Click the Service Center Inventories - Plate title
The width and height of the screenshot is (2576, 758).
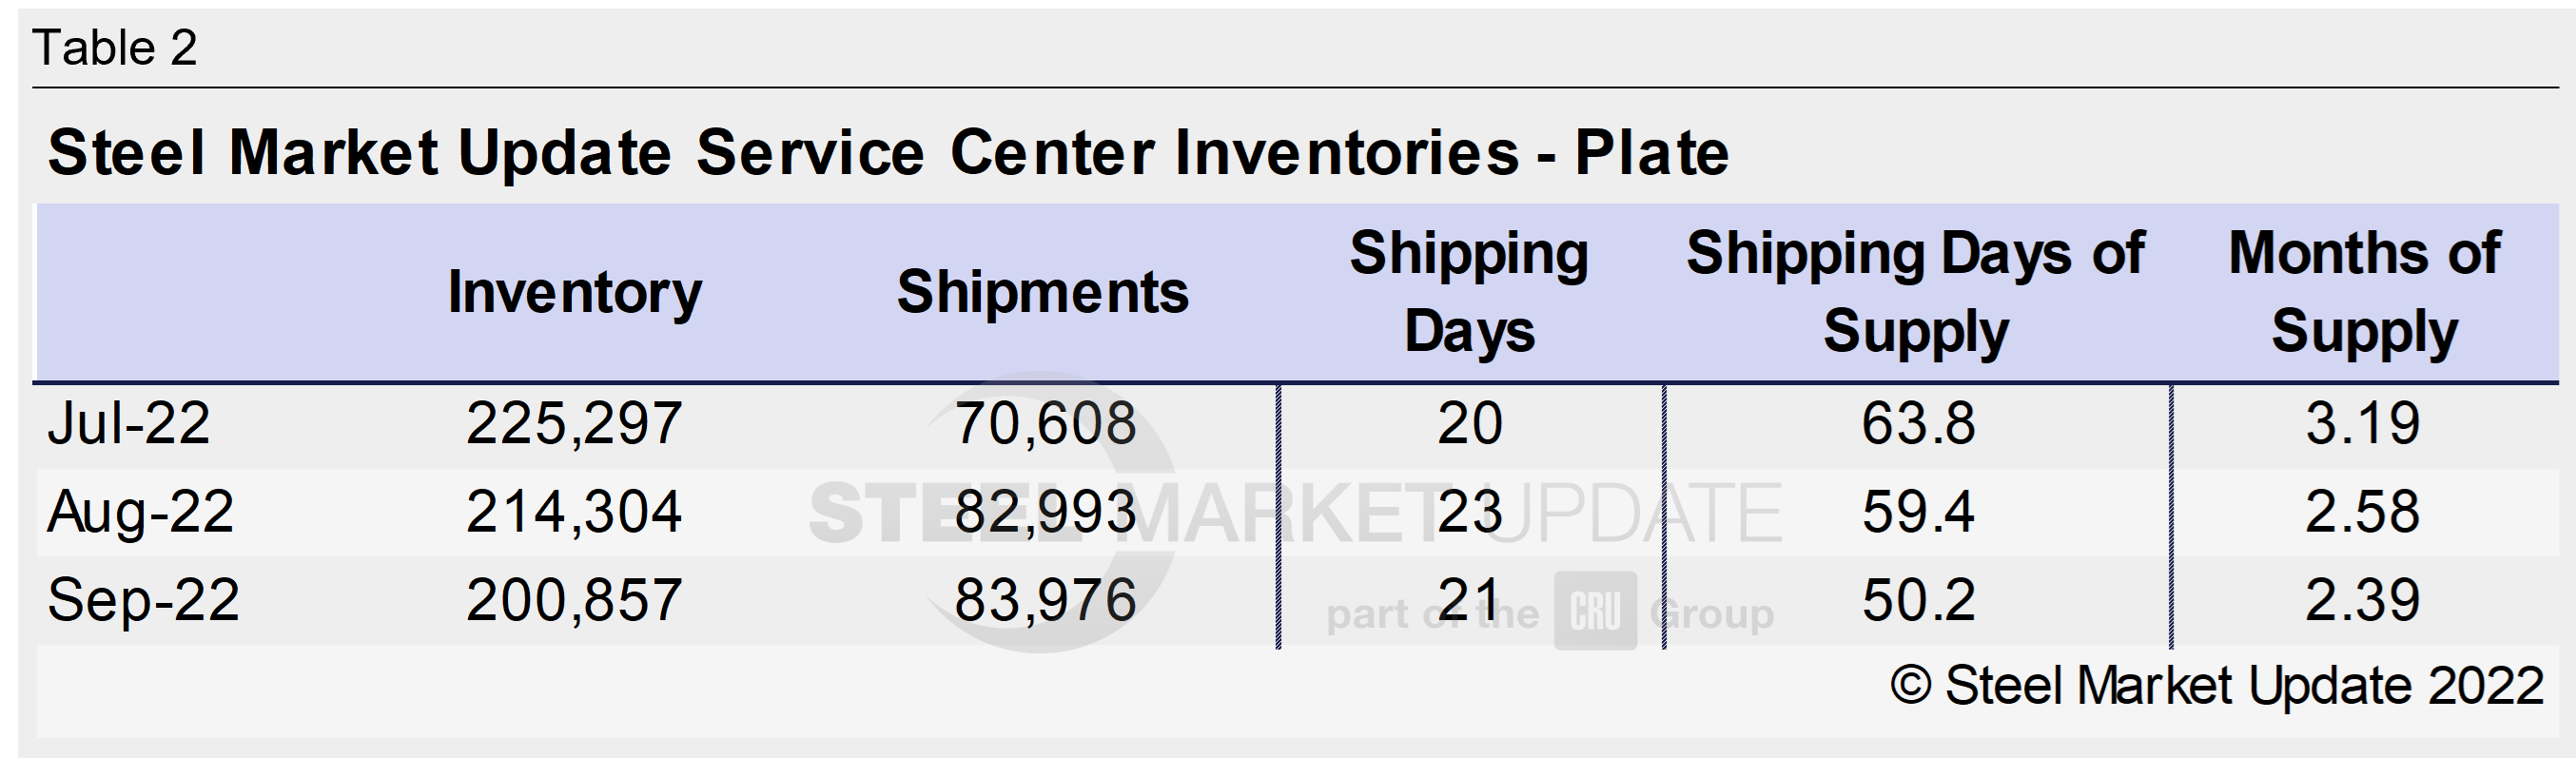click(x=888, y=153)
